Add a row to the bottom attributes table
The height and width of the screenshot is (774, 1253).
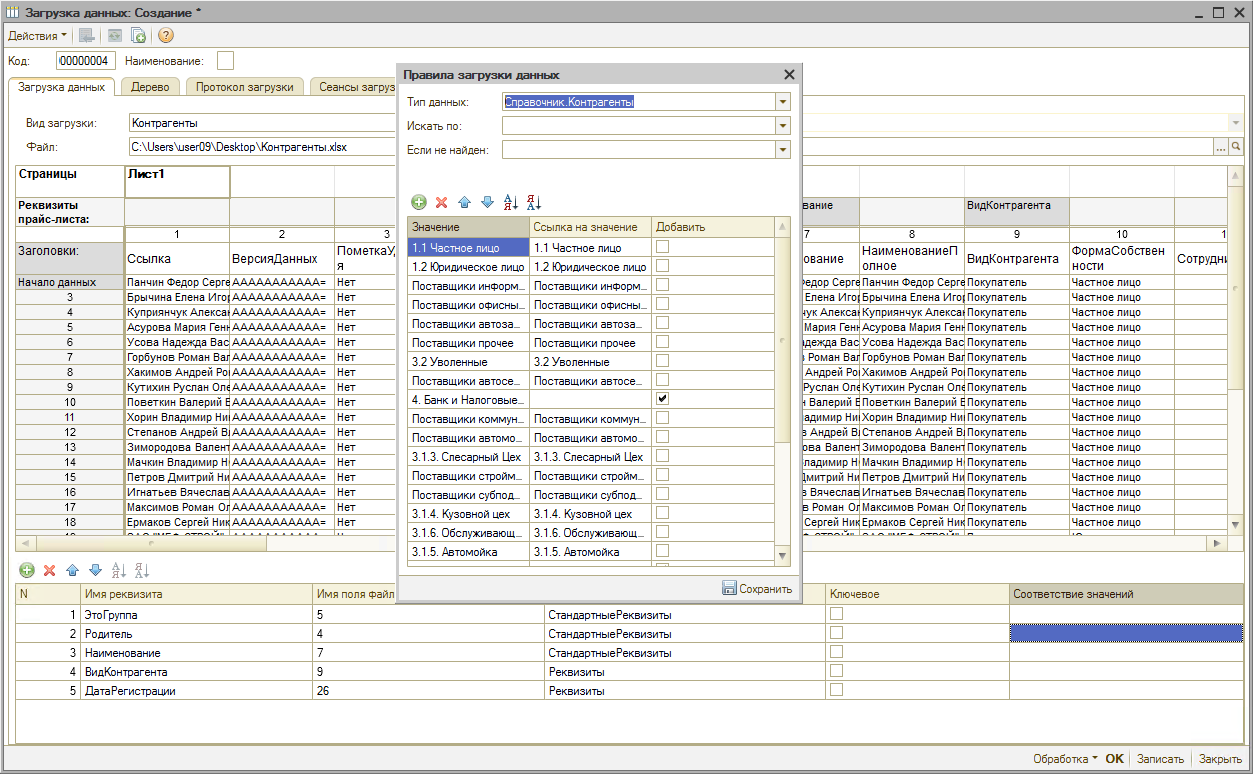pos(27,570)
